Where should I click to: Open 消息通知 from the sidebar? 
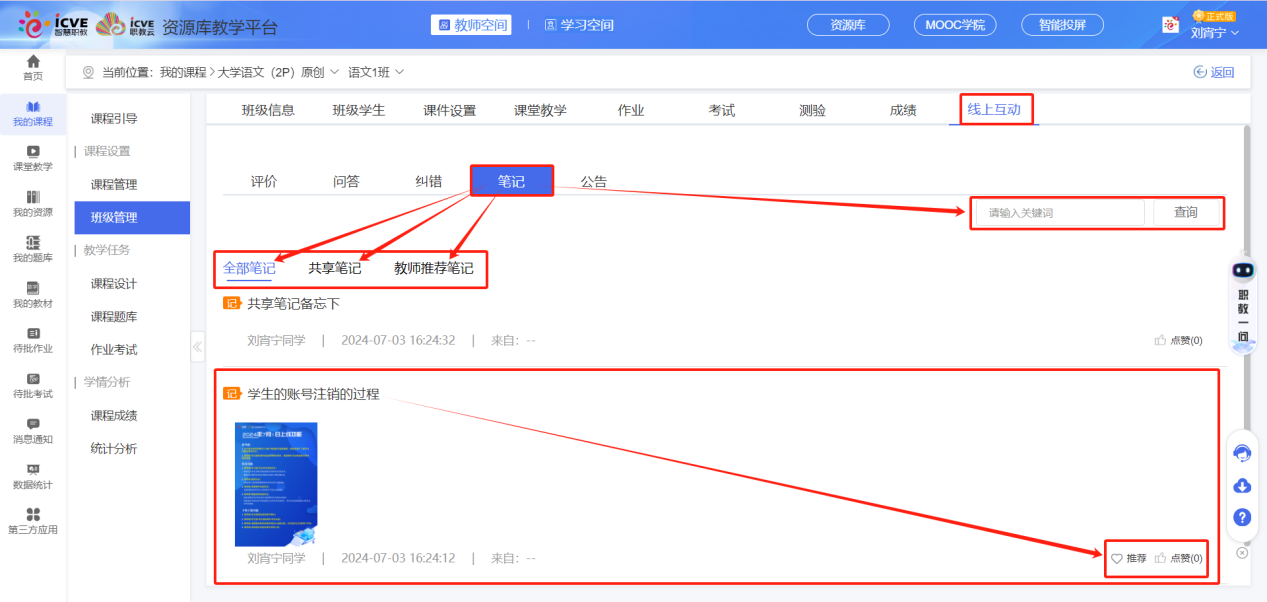[33, 432]
